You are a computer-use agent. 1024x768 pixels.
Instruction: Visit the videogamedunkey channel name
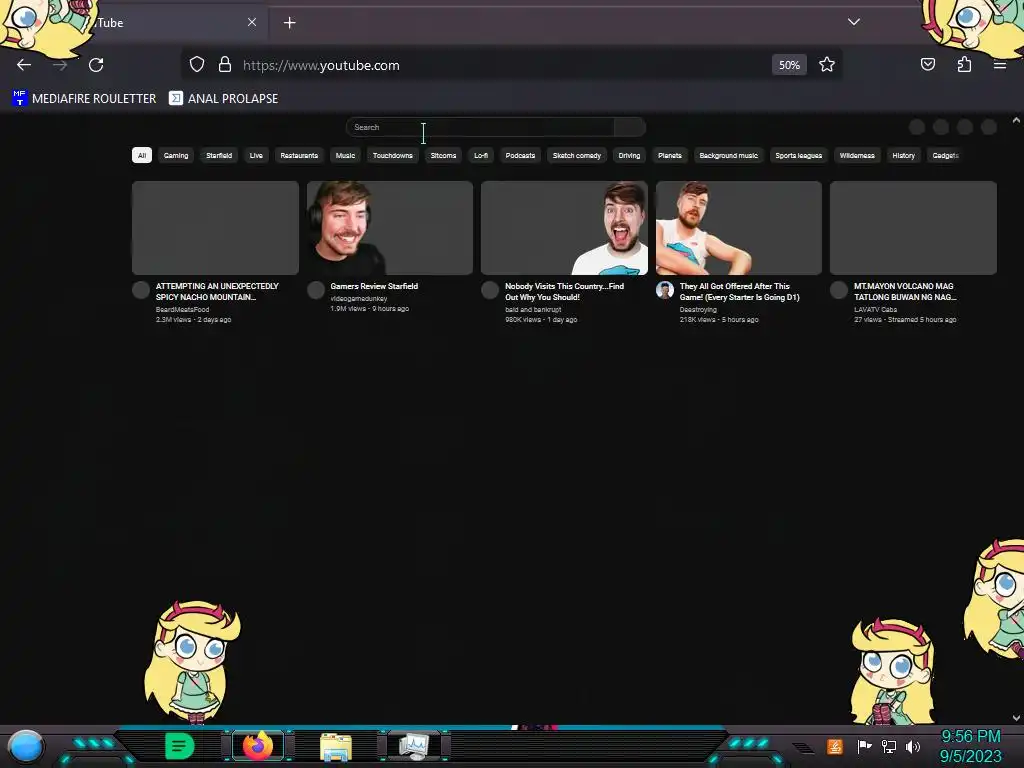(x=359, y=298)
